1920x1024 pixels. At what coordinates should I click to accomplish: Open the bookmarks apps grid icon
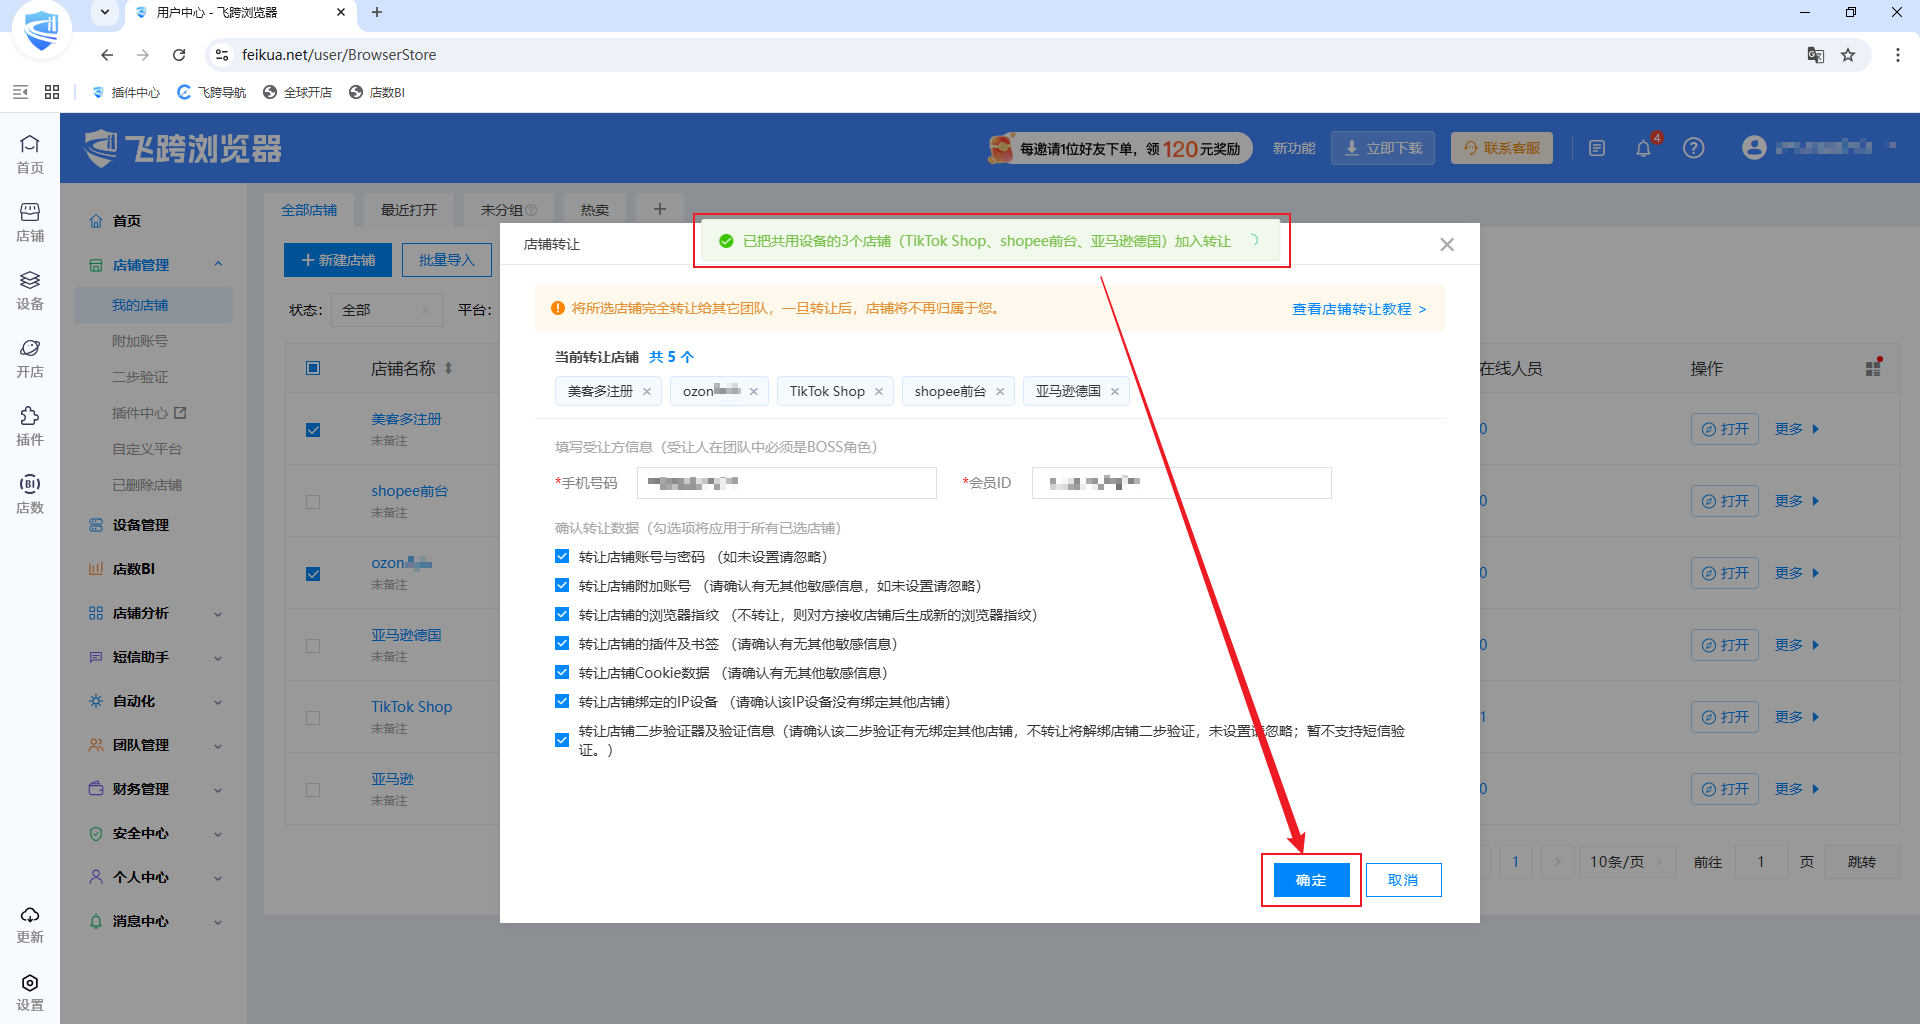pos(52,92)
